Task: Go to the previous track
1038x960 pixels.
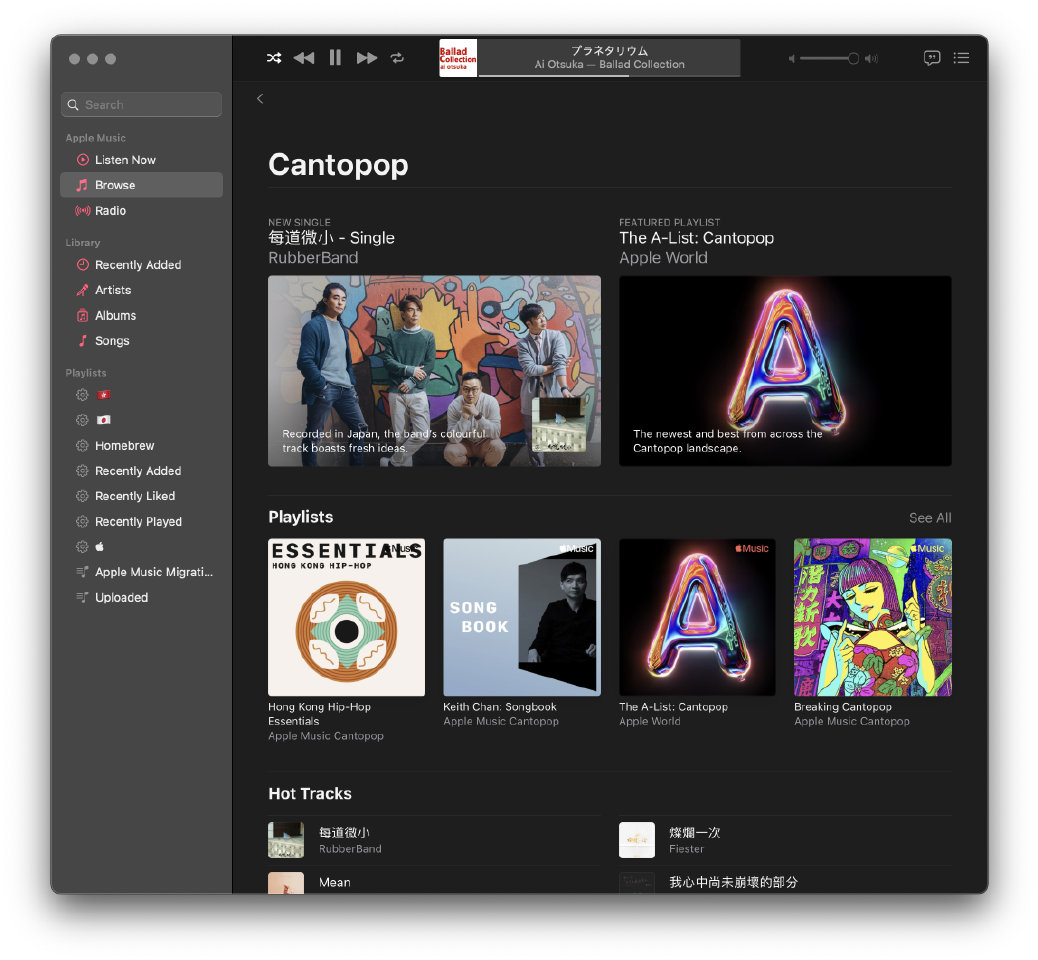Action: click(x=304, y=58)
